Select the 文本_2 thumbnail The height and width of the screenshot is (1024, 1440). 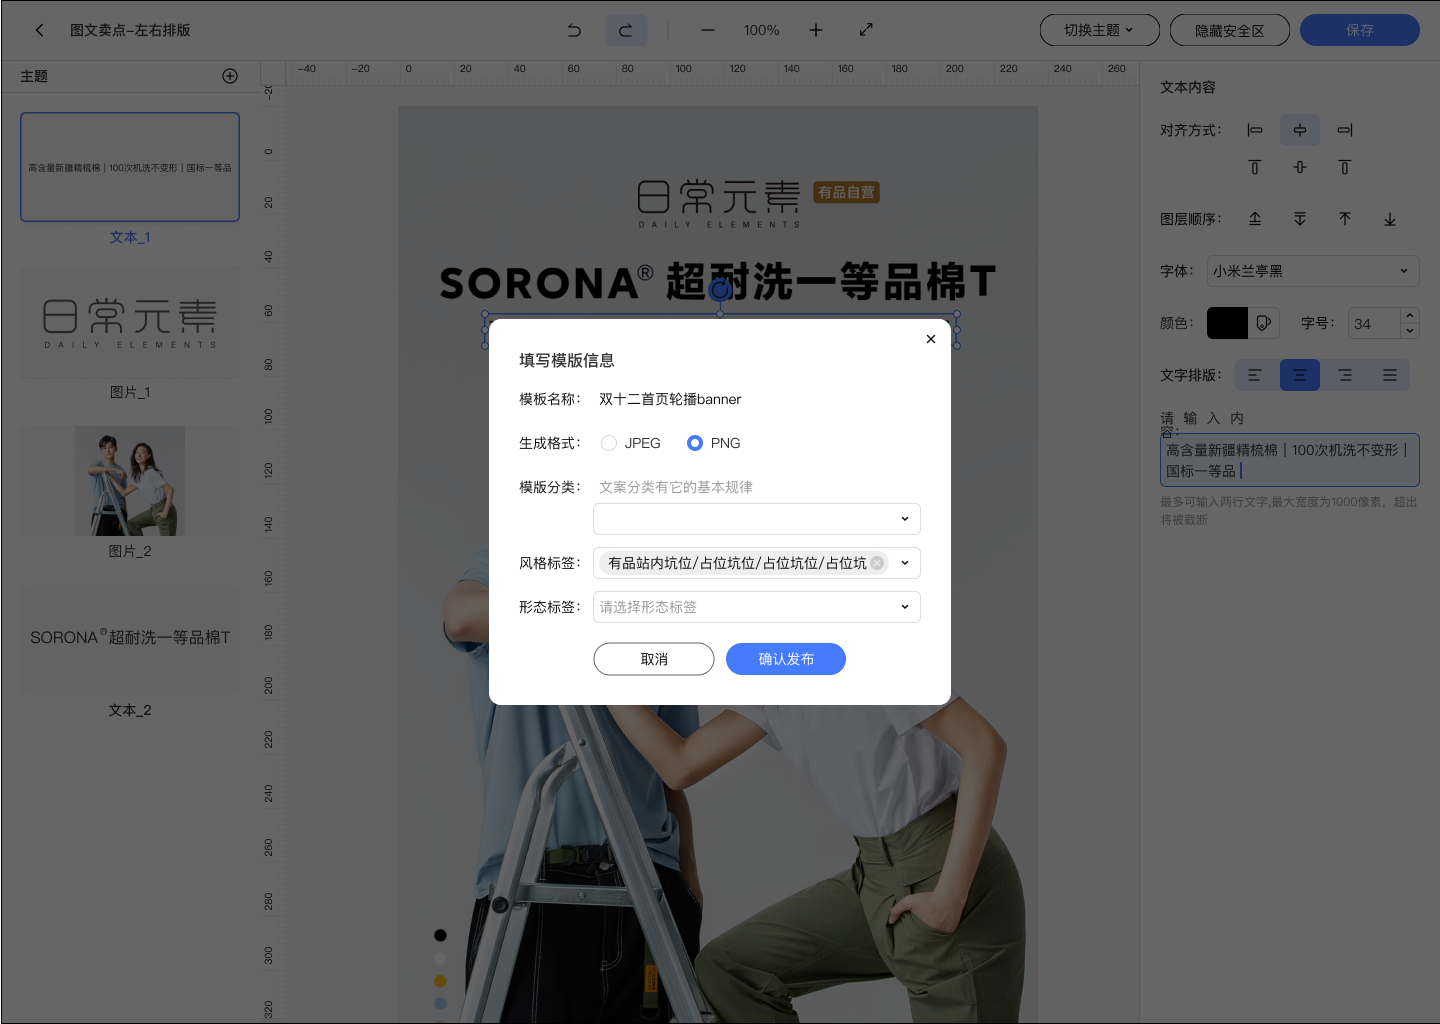pos(130,640)
